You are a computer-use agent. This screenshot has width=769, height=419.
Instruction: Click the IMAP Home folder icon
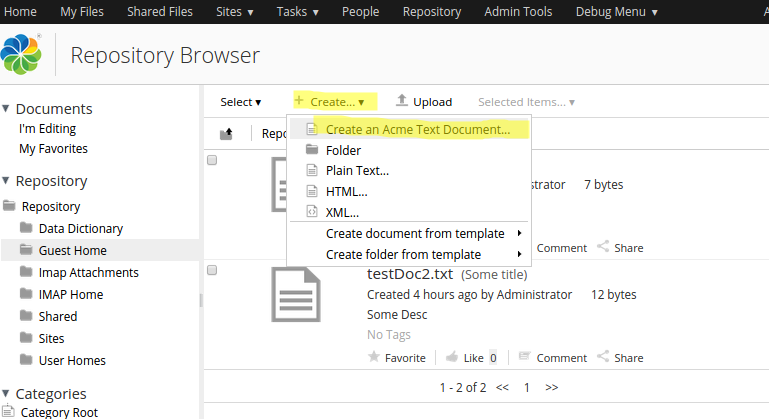tap(26, 293)
